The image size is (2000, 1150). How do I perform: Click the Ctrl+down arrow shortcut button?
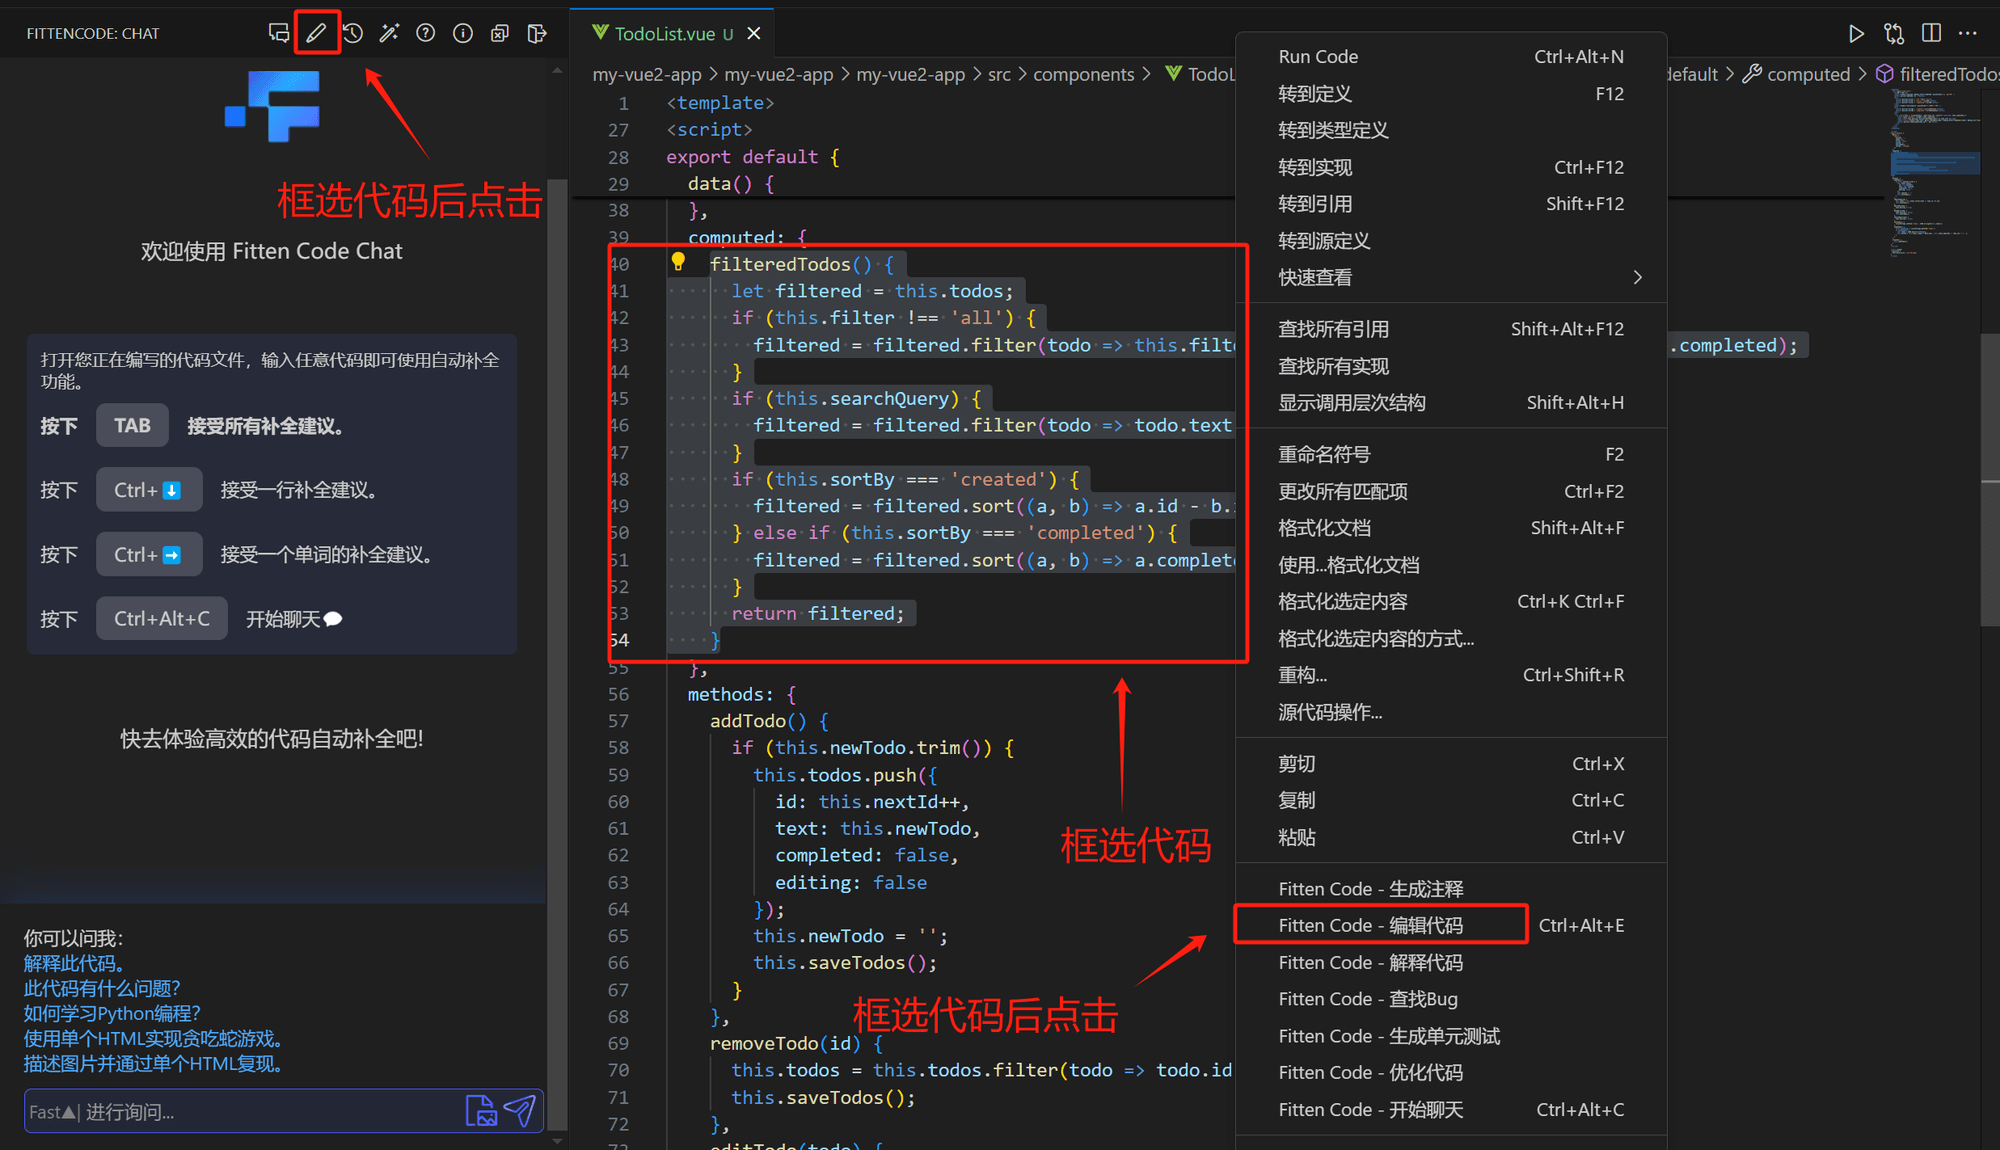click(x=149, y=490)
